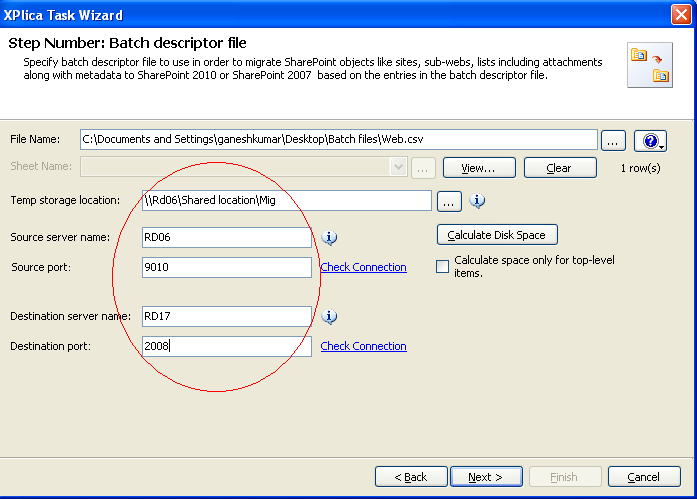The image size is (697, 499).
Task: Click the migration folders icon in header
Action: pos(649,65)
